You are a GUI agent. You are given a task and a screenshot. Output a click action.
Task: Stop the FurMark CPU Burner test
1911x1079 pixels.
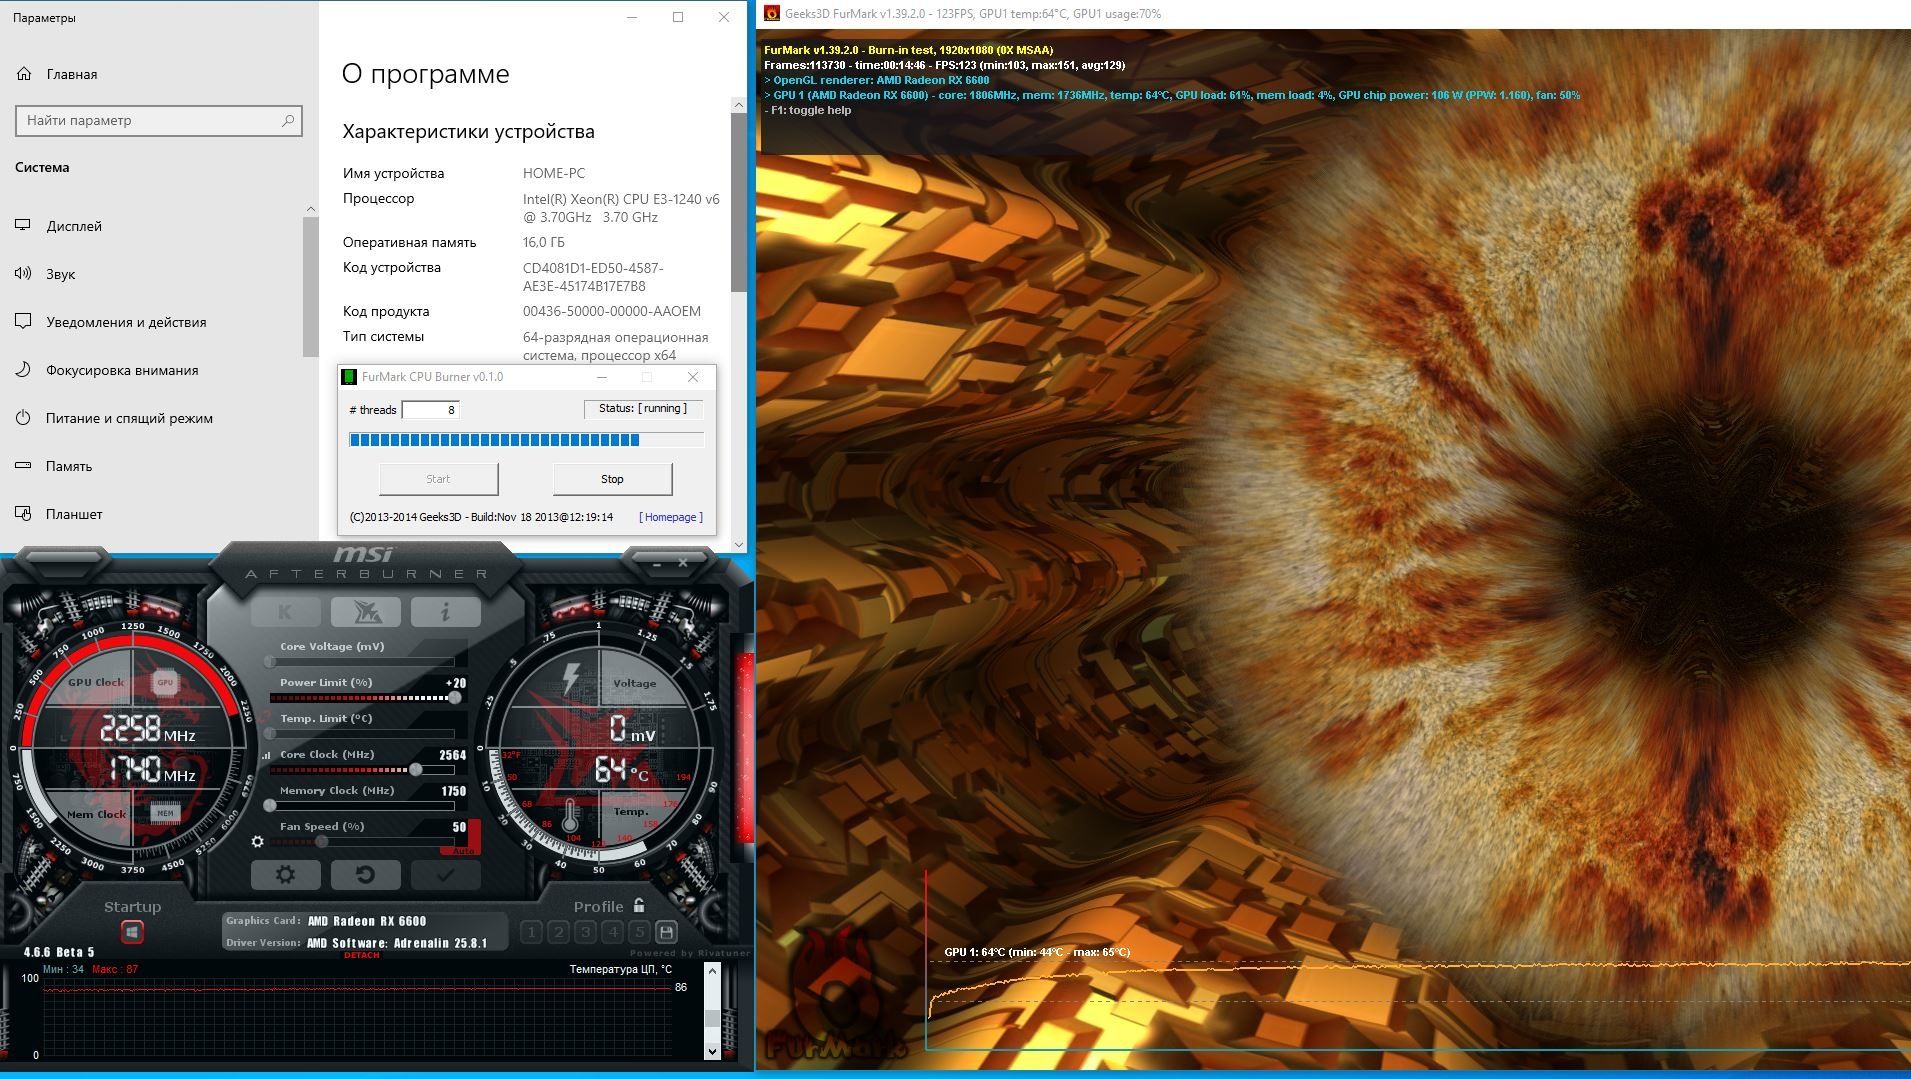[612, 479]
